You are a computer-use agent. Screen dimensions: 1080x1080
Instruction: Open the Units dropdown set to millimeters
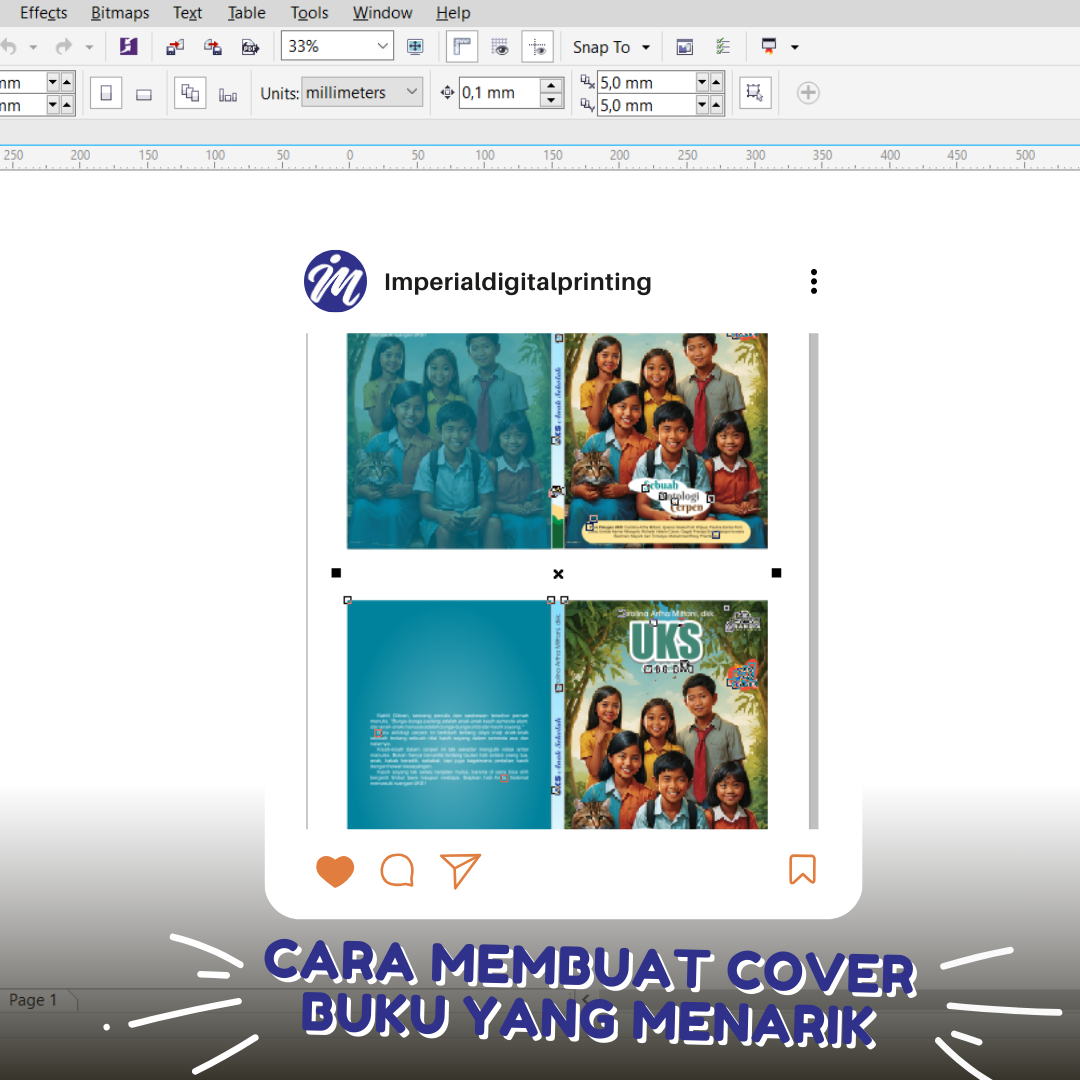click(x=362, y=92)
